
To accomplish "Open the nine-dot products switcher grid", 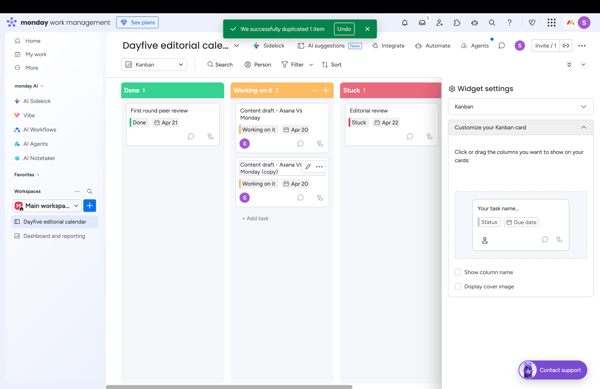I will coord(551,23).
